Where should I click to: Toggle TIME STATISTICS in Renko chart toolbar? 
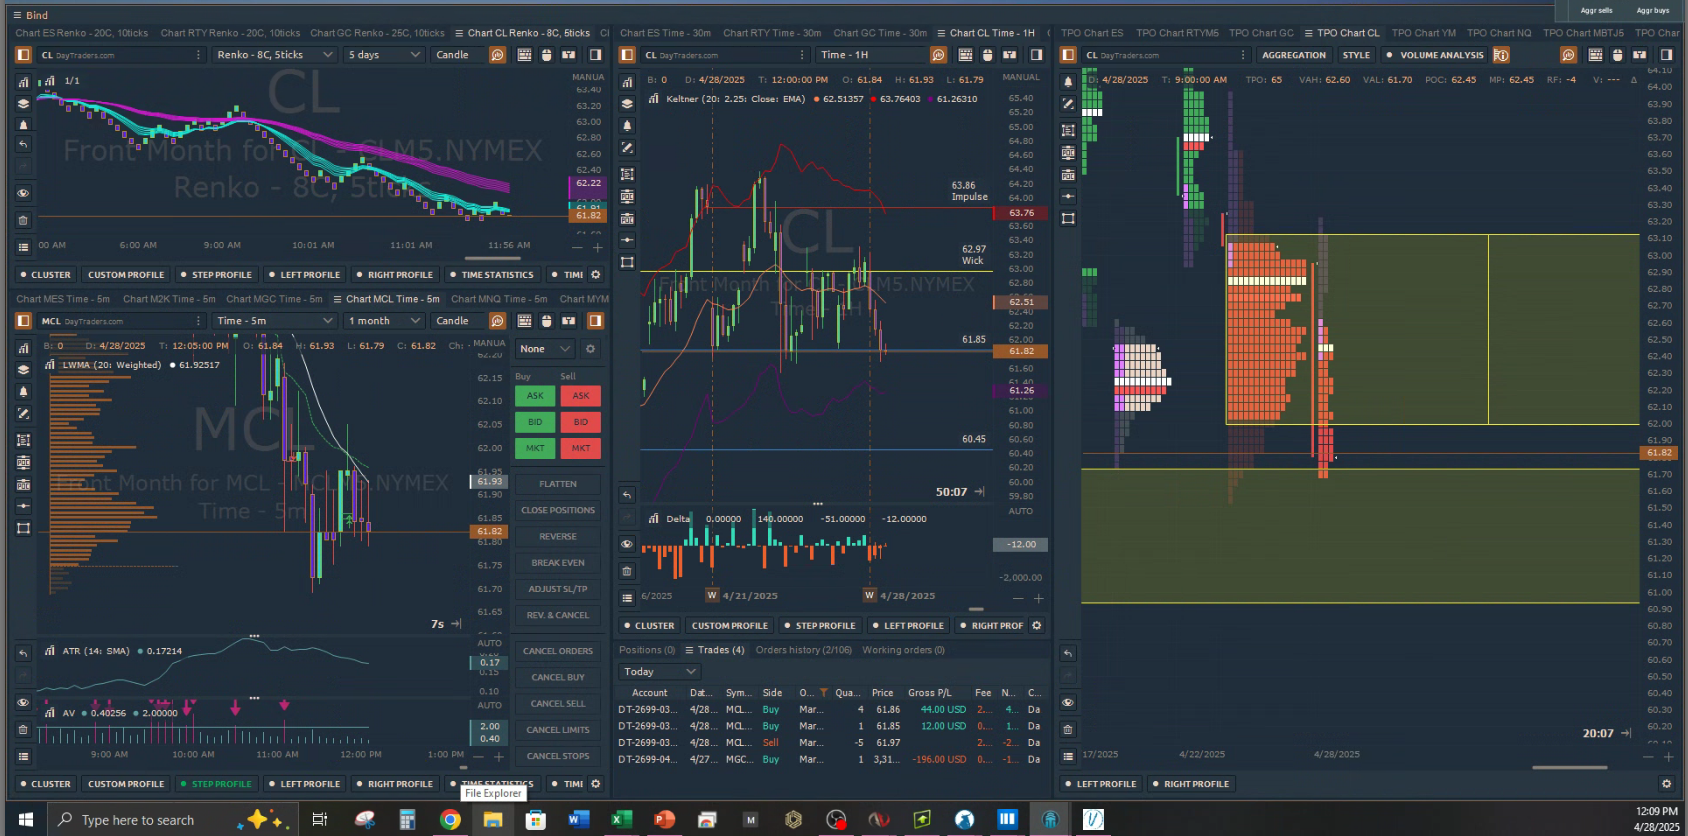pos(492,275)
